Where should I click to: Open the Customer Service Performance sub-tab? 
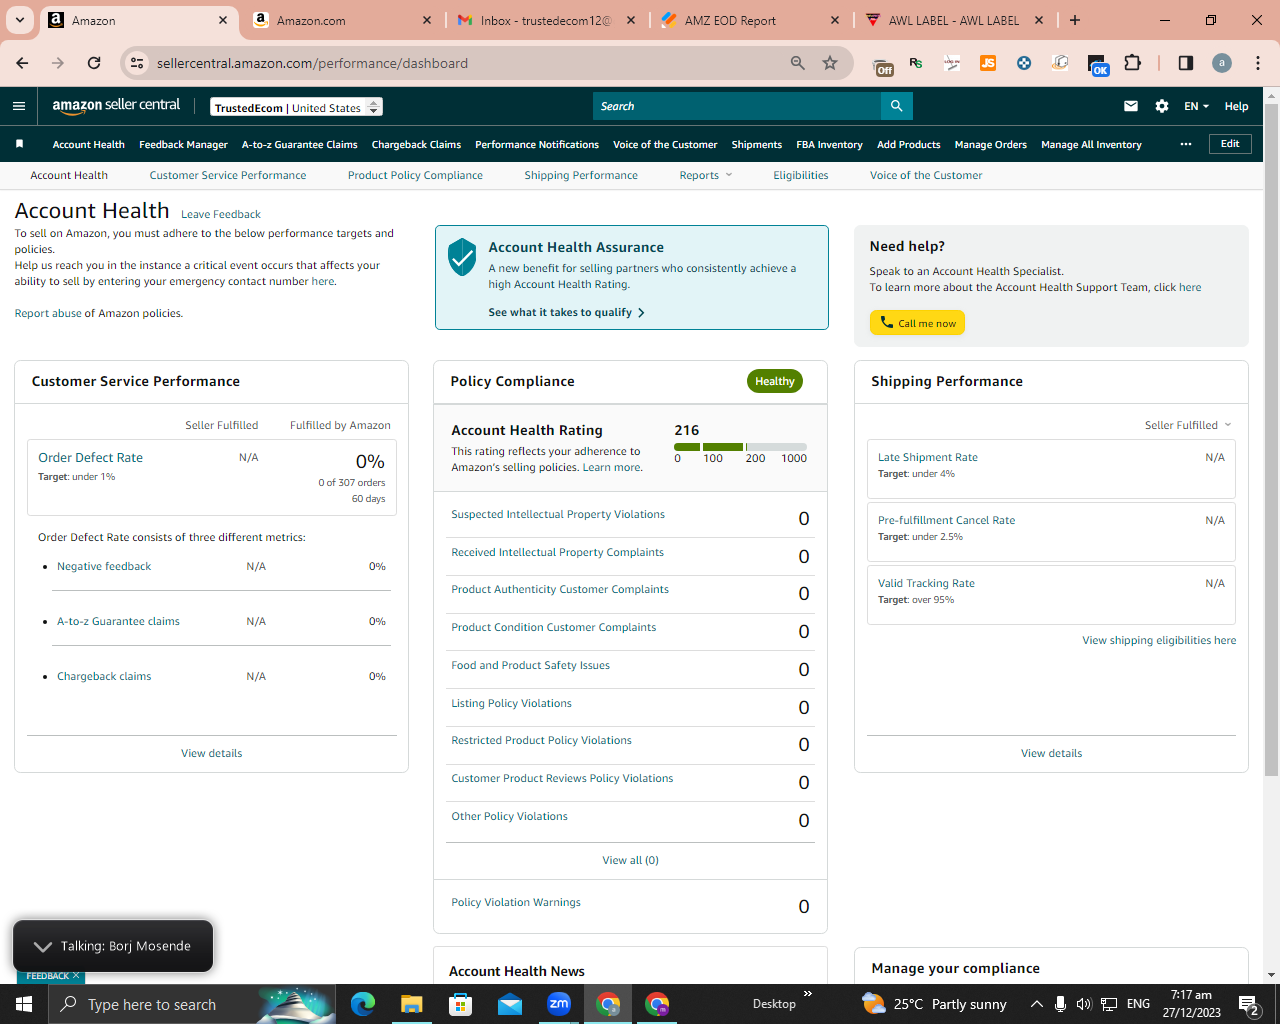point(228,175)
